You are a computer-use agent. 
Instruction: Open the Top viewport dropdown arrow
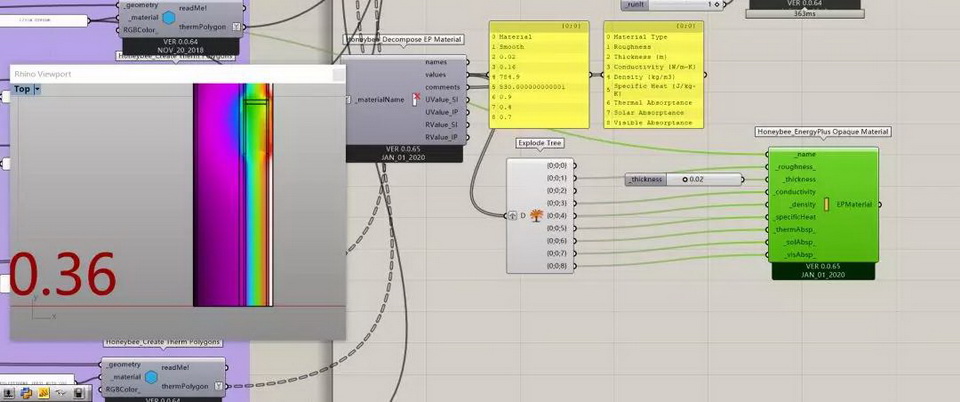click(37, 90)
